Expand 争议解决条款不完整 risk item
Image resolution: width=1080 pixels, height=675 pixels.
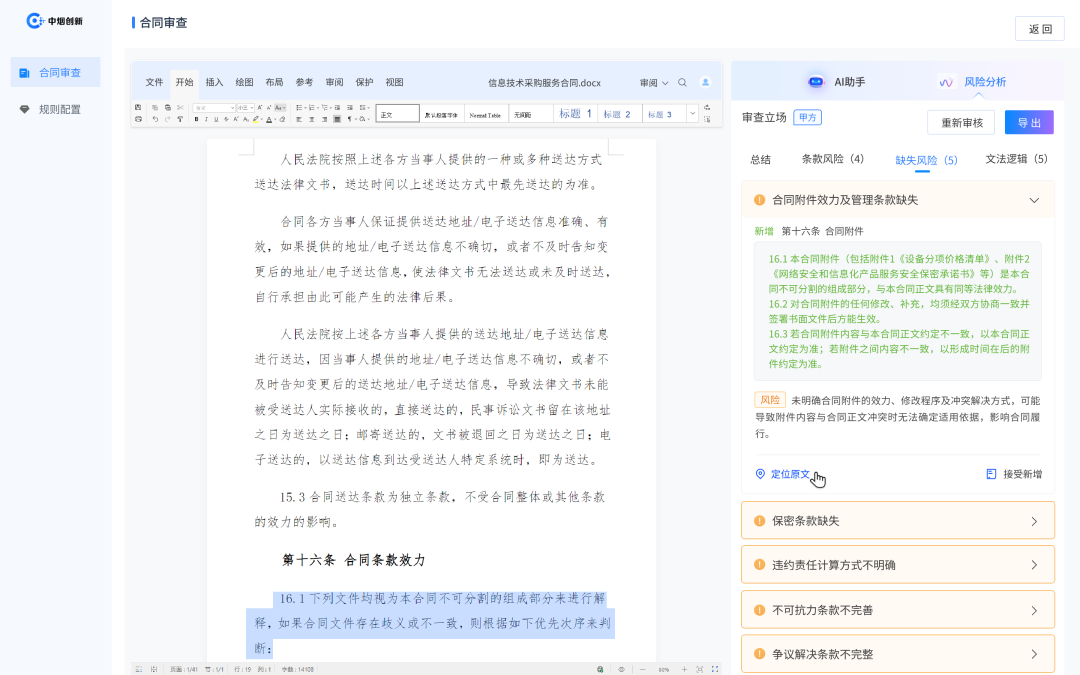click(897, 654)
